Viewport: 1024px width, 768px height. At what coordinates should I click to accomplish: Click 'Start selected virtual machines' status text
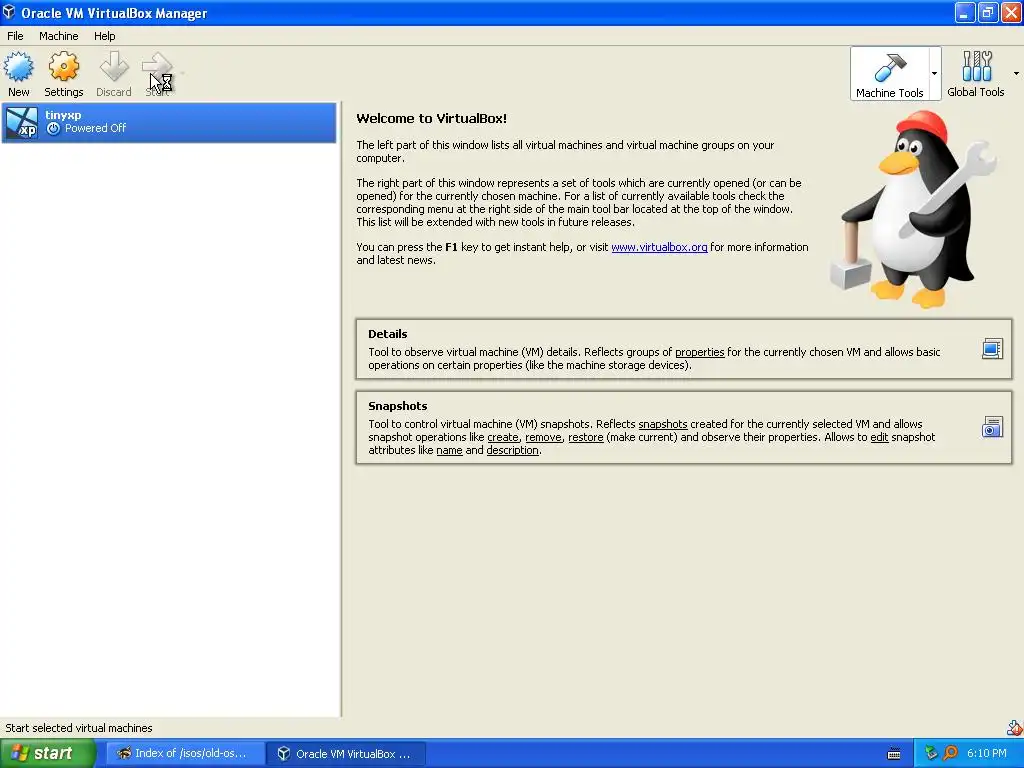[79, 728]
